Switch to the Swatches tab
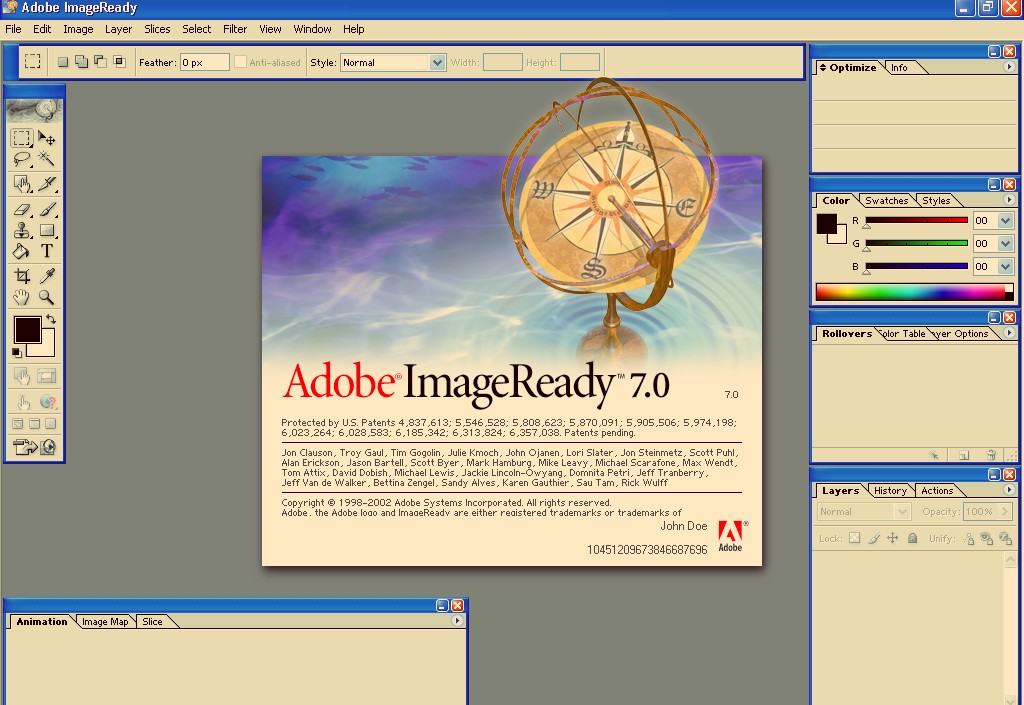Image resolution: width=1024 pixels, height=705 pixels. click(886, 200)
